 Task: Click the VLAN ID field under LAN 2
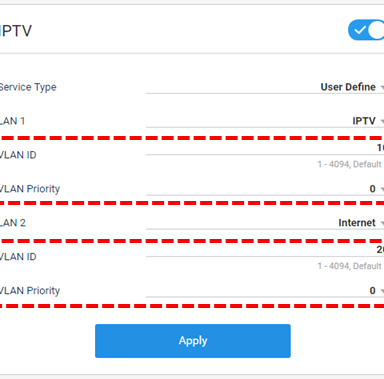click(265, 250)
